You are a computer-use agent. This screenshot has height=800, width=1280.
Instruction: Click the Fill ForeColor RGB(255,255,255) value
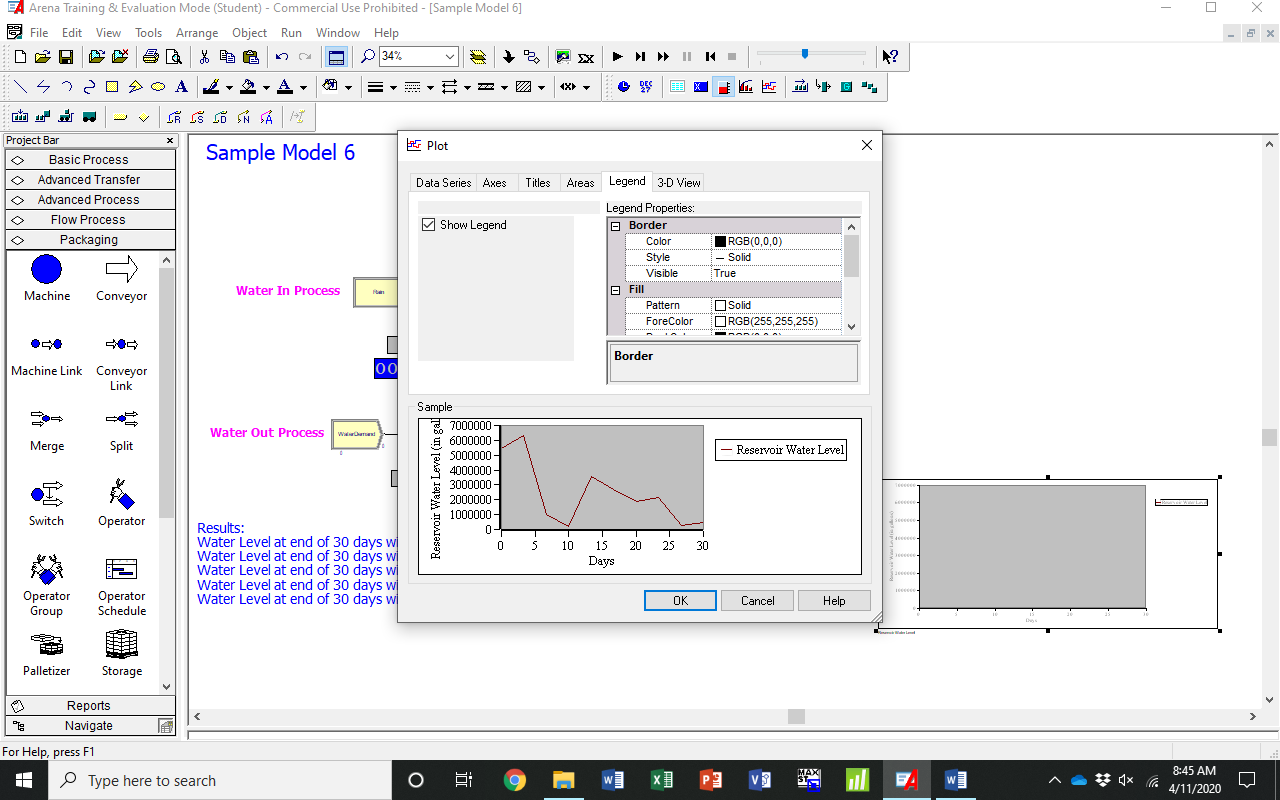tap(776, 321)
